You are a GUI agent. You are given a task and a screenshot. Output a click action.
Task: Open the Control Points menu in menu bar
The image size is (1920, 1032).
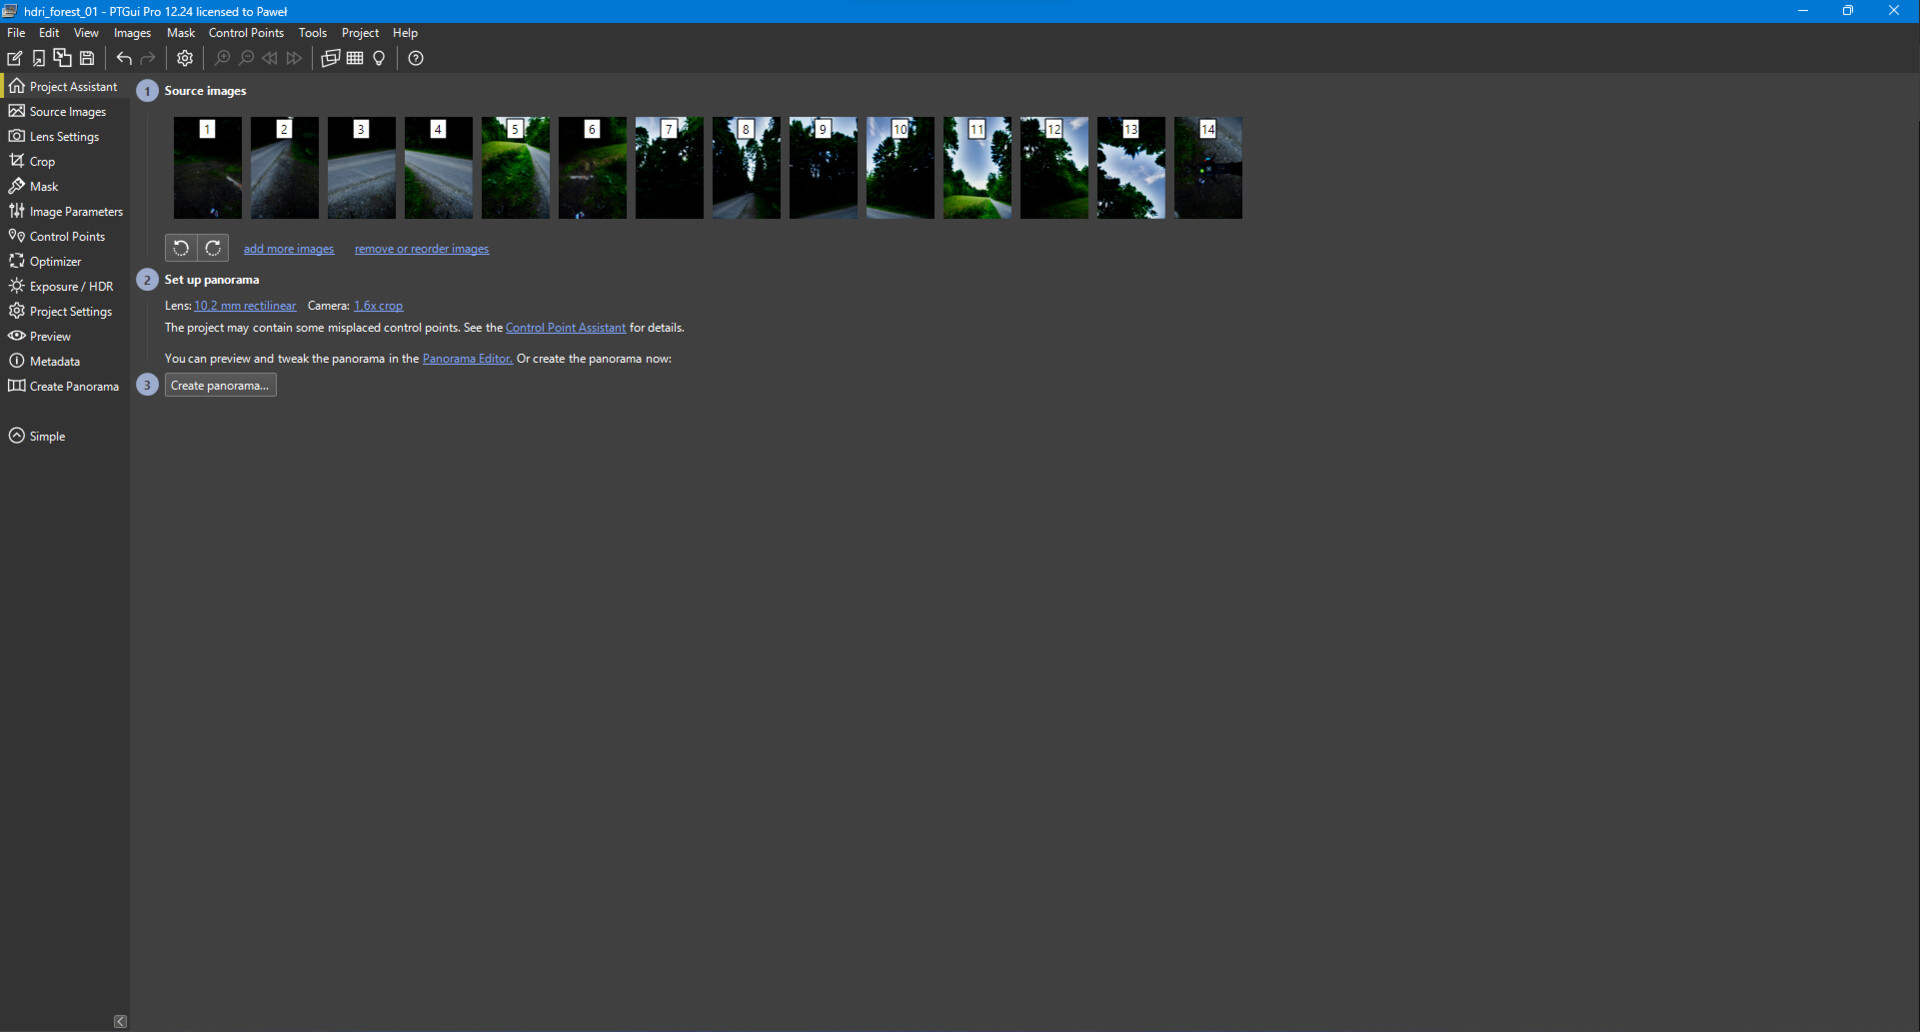(246, 33)
